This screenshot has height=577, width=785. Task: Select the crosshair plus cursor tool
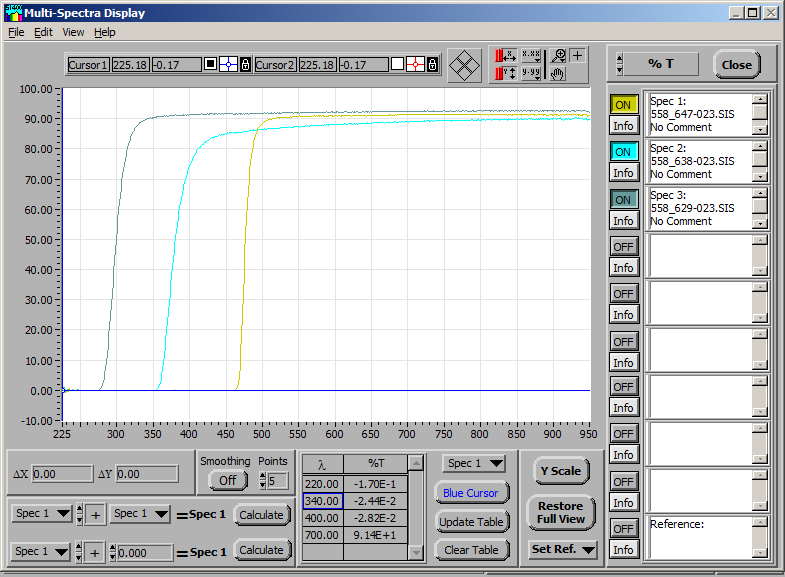pyautogui.click(x=578, y=56)
